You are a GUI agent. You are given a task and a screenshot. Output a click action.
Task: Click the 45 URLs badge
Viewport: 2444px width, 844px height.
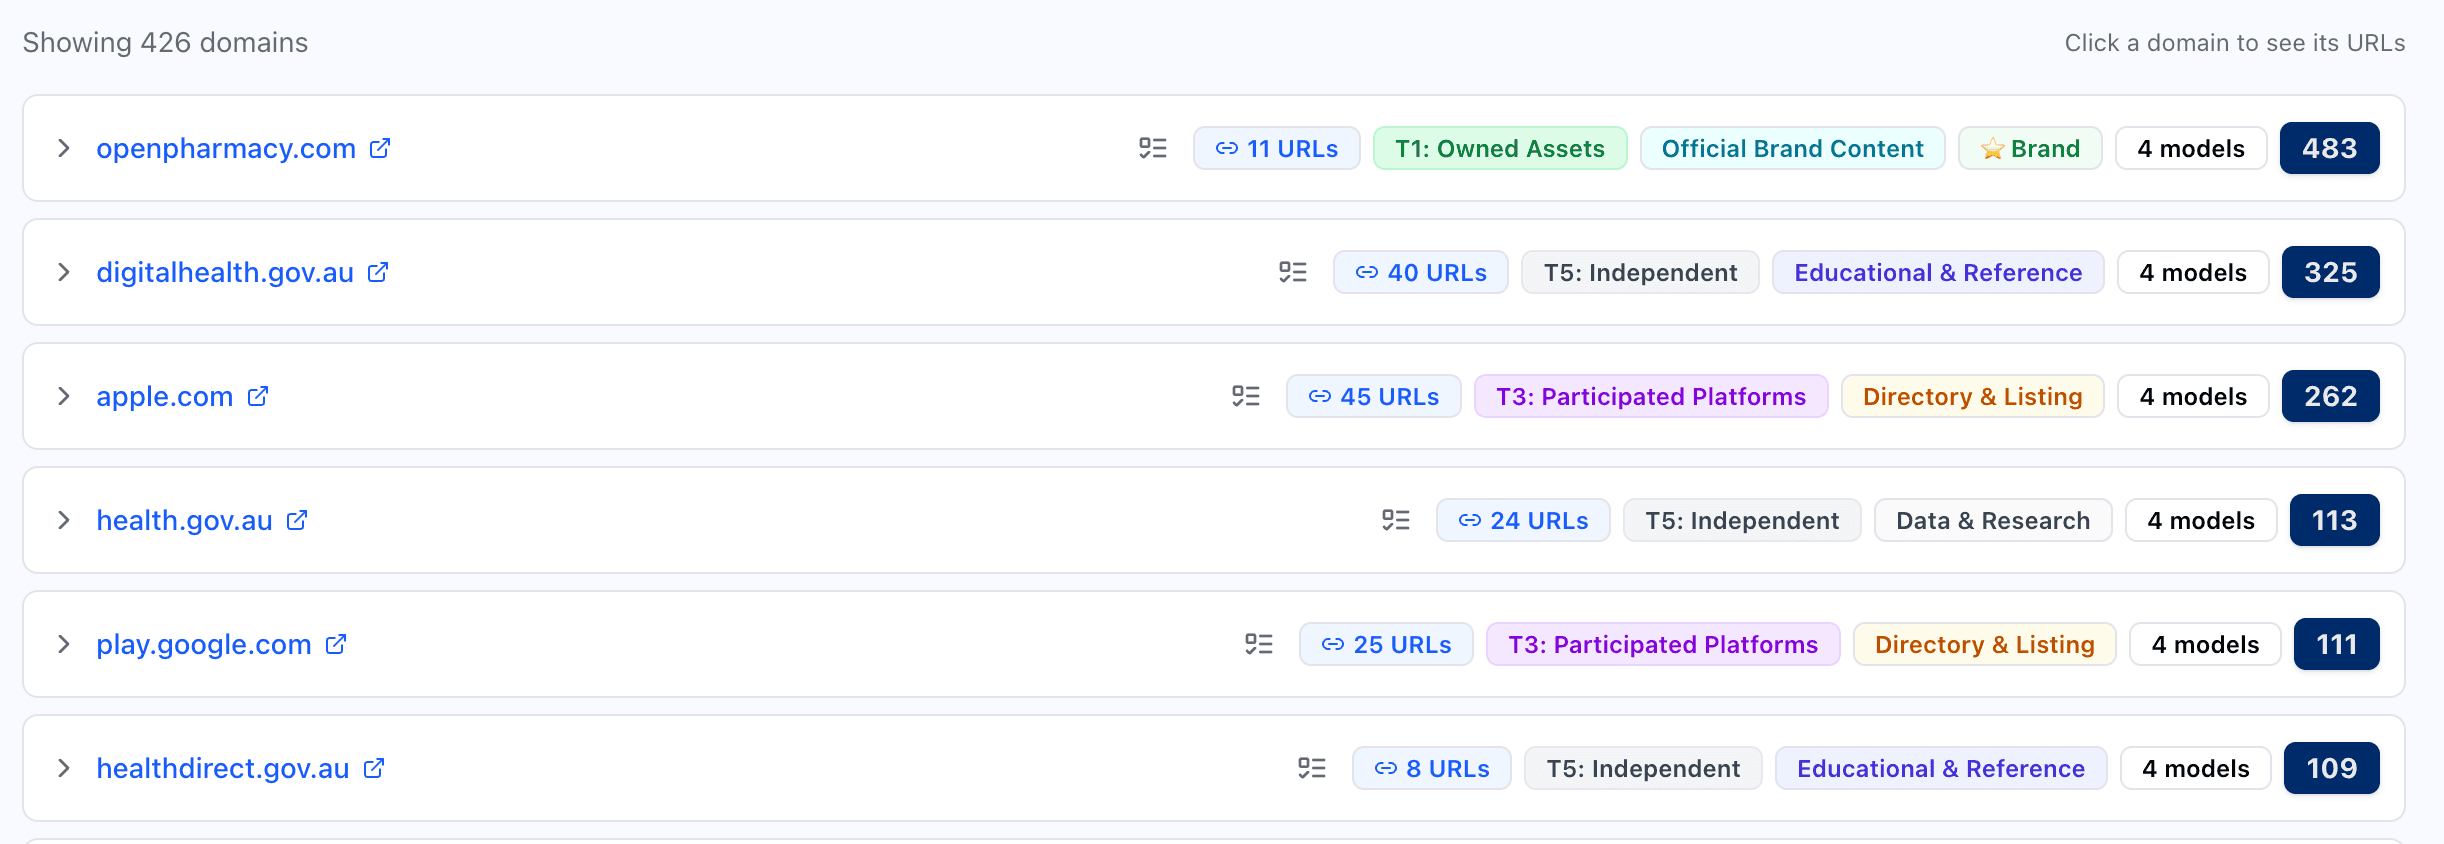1374,396
